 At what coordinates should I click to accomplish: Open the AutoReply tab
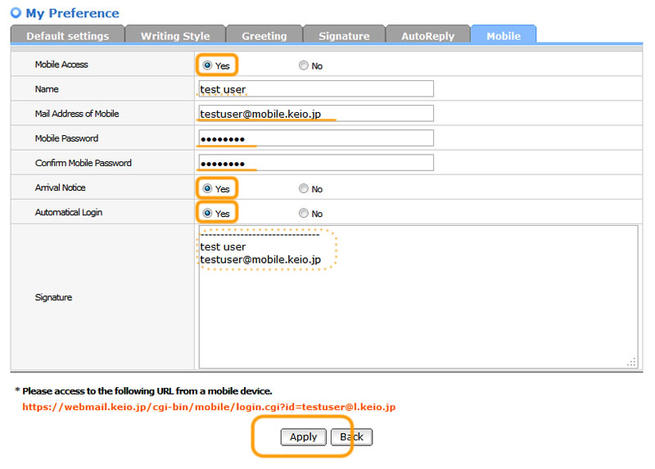[x=426, y=36]
